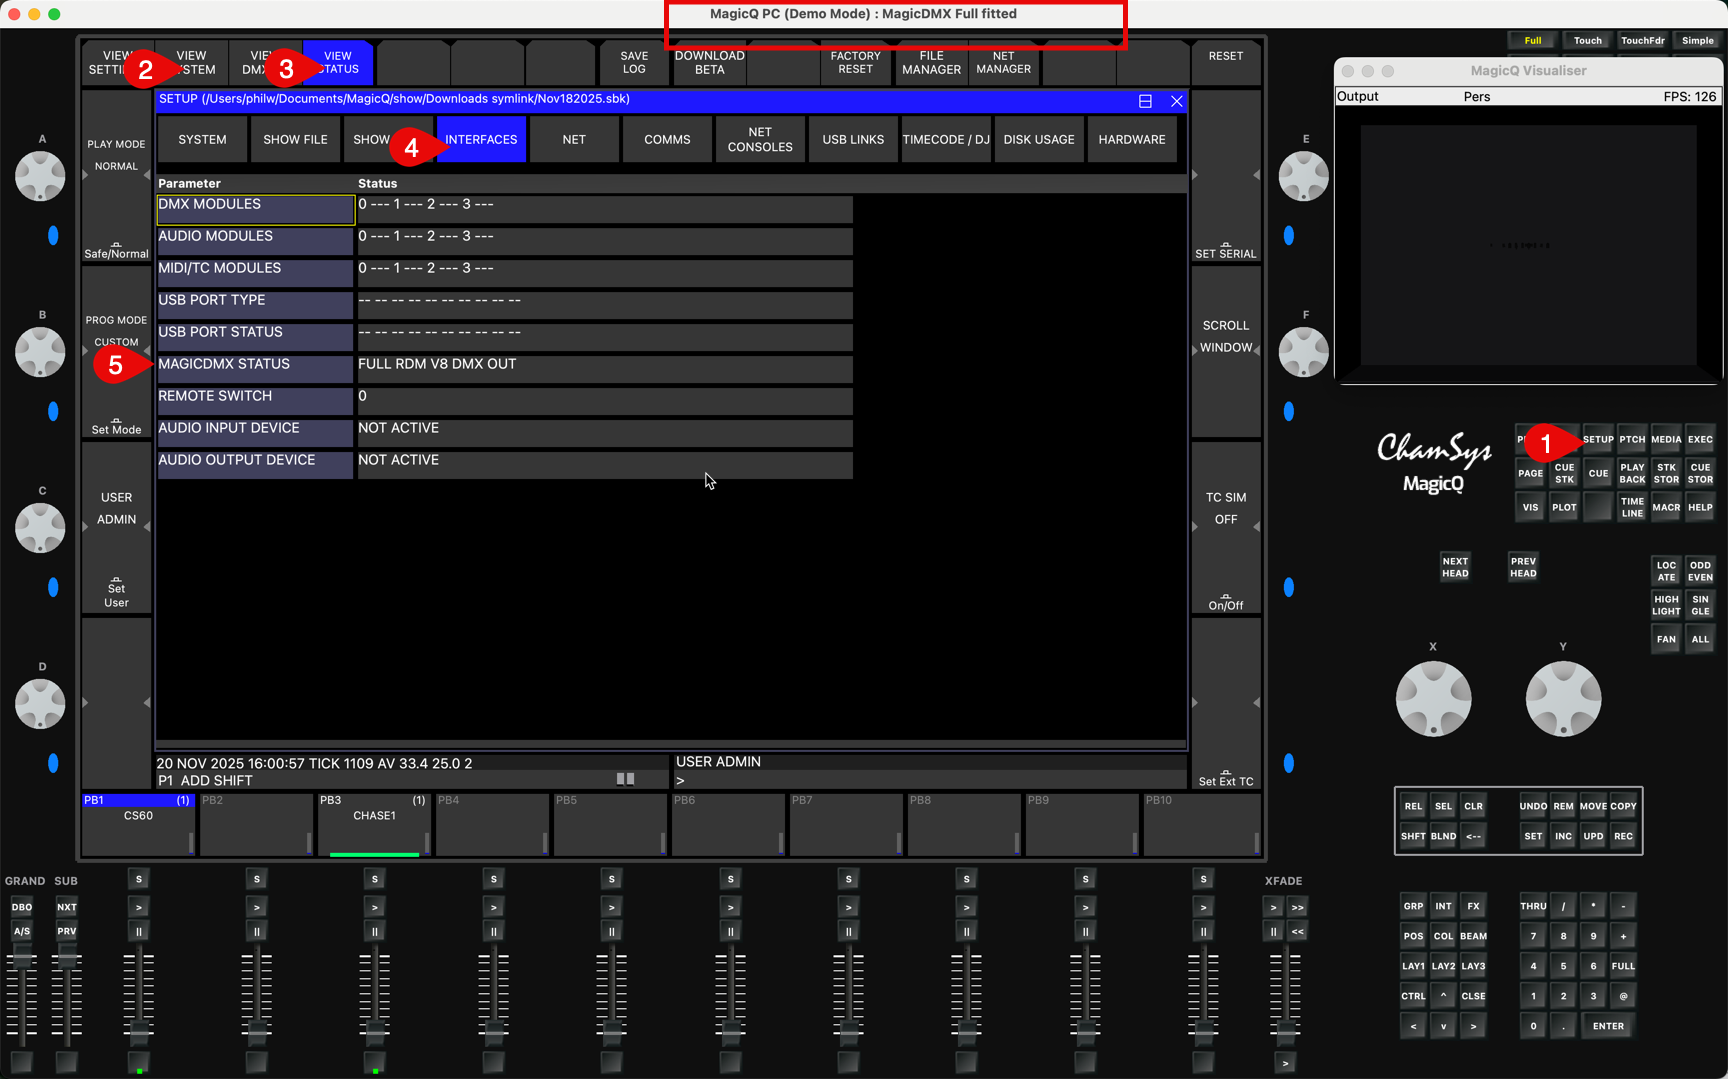Click the PLAY BACK key

tap(1632, 473)
